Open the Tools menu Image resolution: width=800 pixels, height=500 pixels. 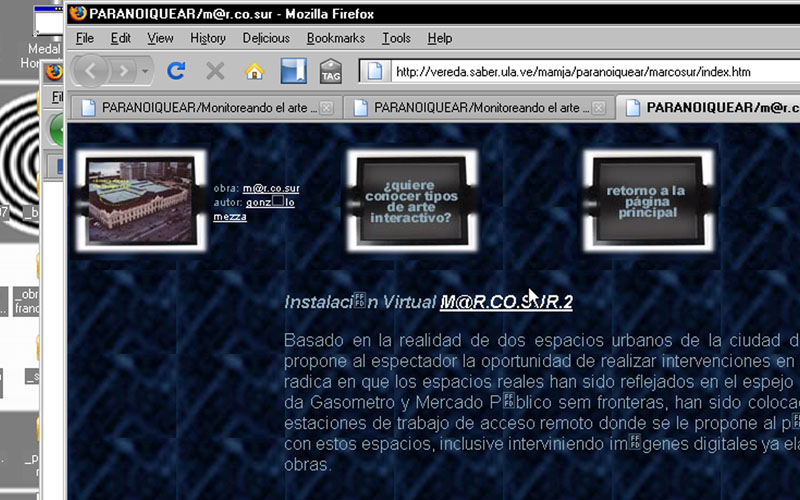(396, 38)
